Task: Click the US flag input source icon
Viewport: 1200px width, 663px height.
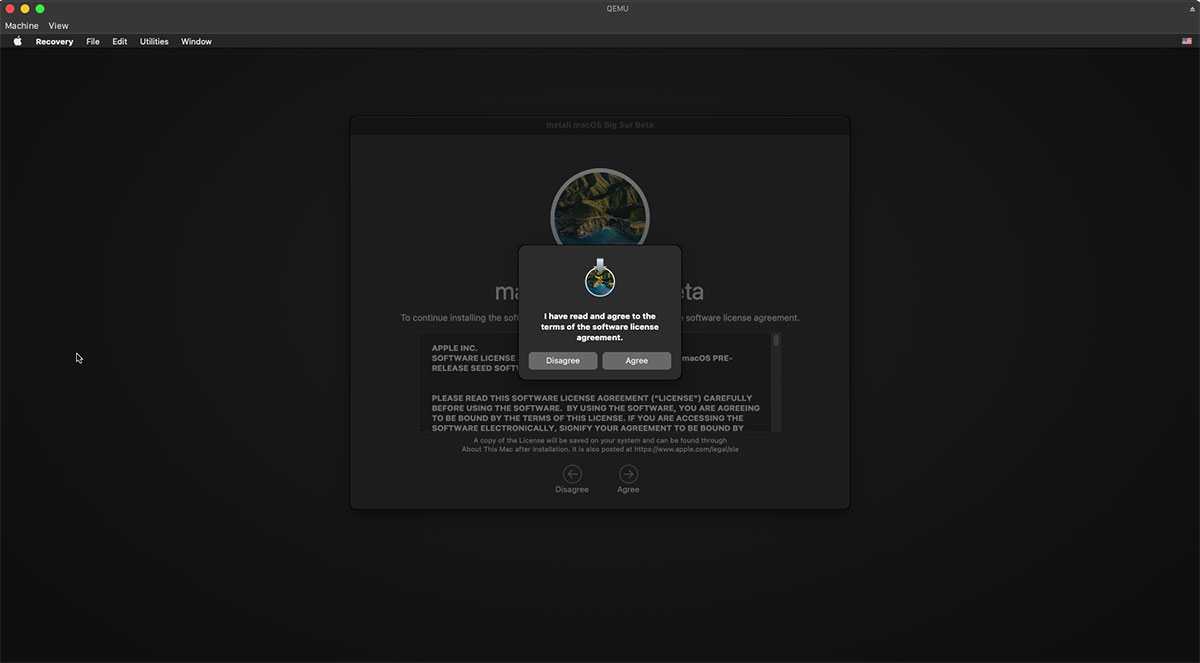Action: 1187,42
